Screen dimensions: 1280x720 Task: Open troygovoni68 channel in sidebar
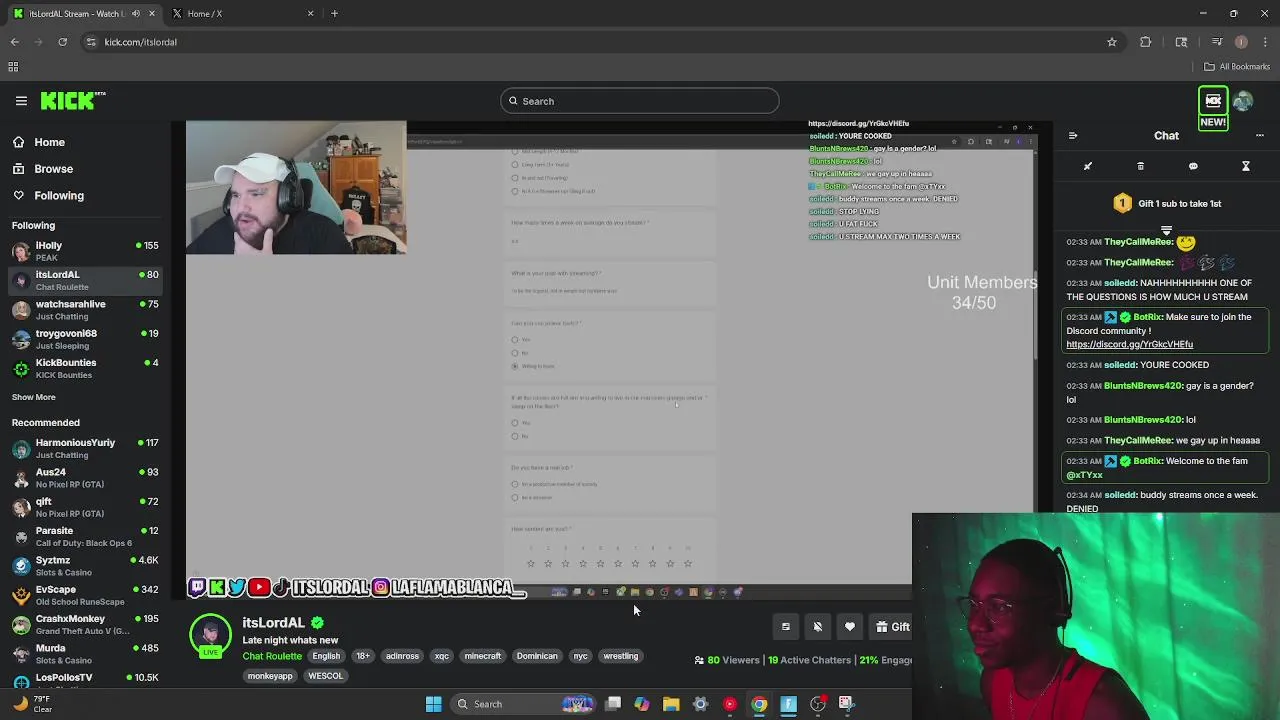pos(85,339)
